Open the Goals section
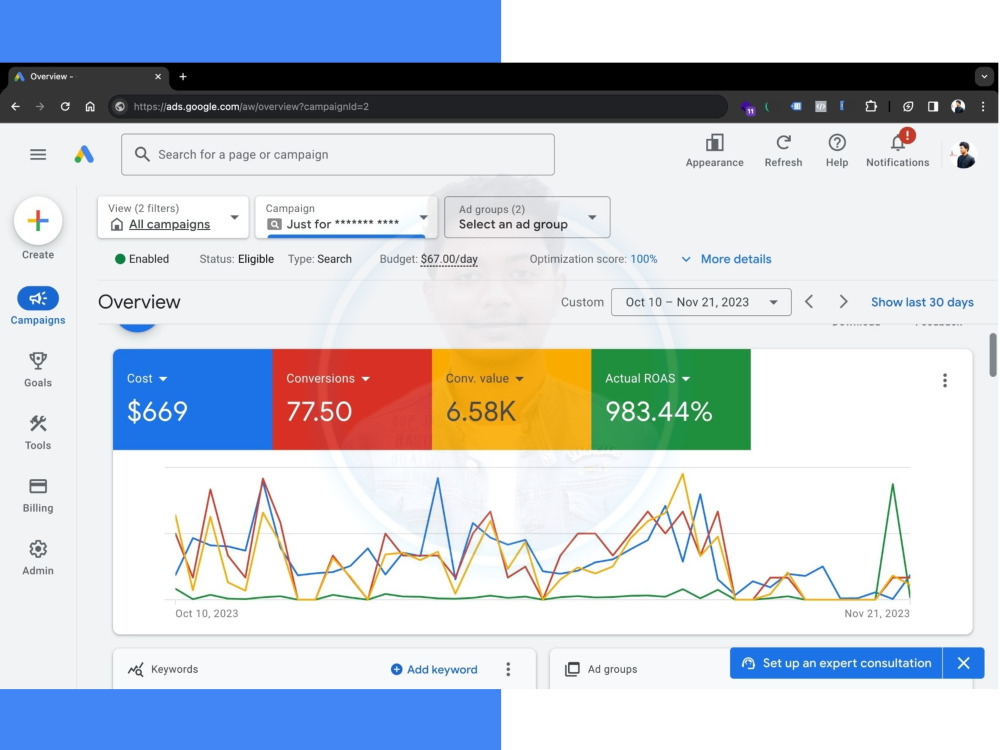This screenshot has height=750, width=1000. 38,370
